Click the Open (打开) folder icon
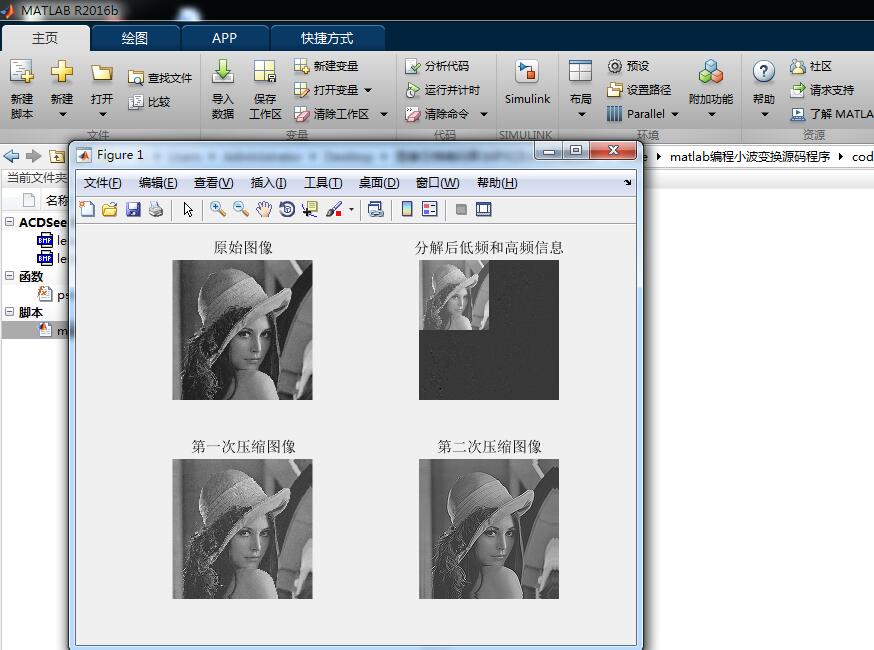The height and width of the screenshot is (650, 874). coord(102,72)
